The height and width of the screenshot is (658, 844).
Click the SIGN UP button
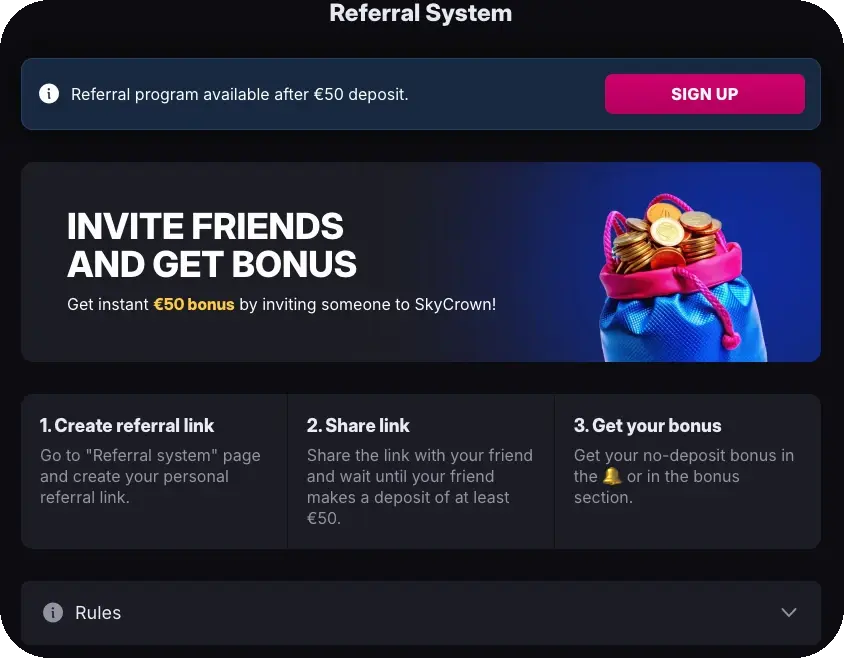click(x=704, y=93)
